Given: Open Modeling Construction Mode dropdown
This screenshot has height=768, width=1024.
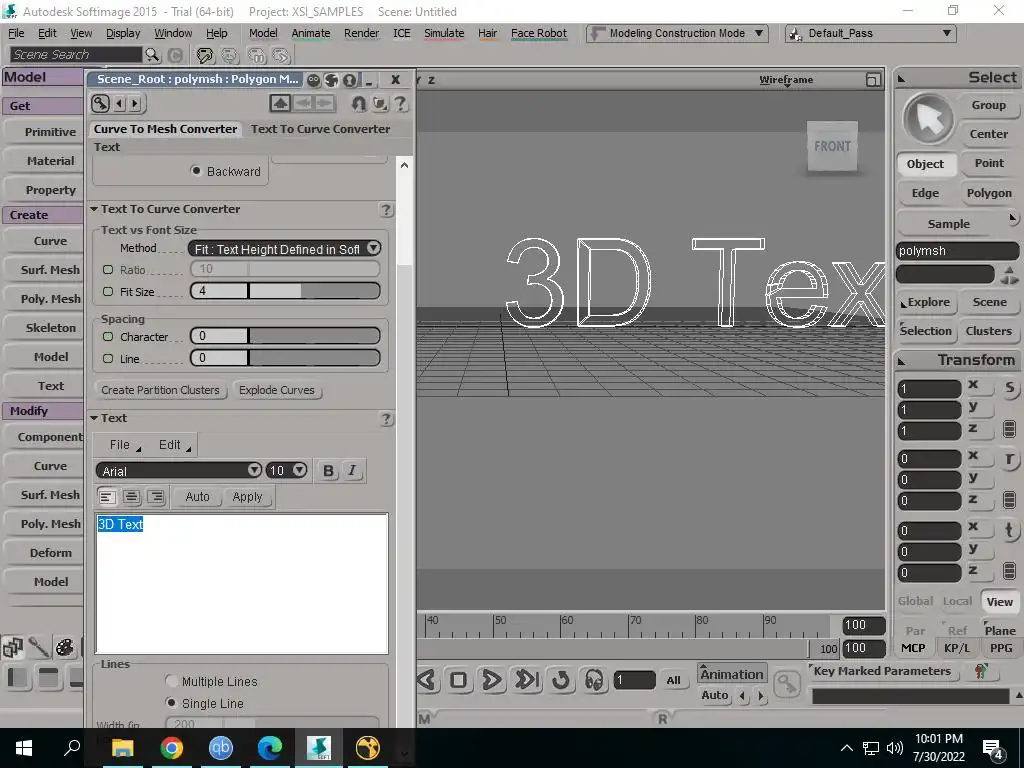Looking at the screenshot, I should pyautogui.click(x=677, y=33).
